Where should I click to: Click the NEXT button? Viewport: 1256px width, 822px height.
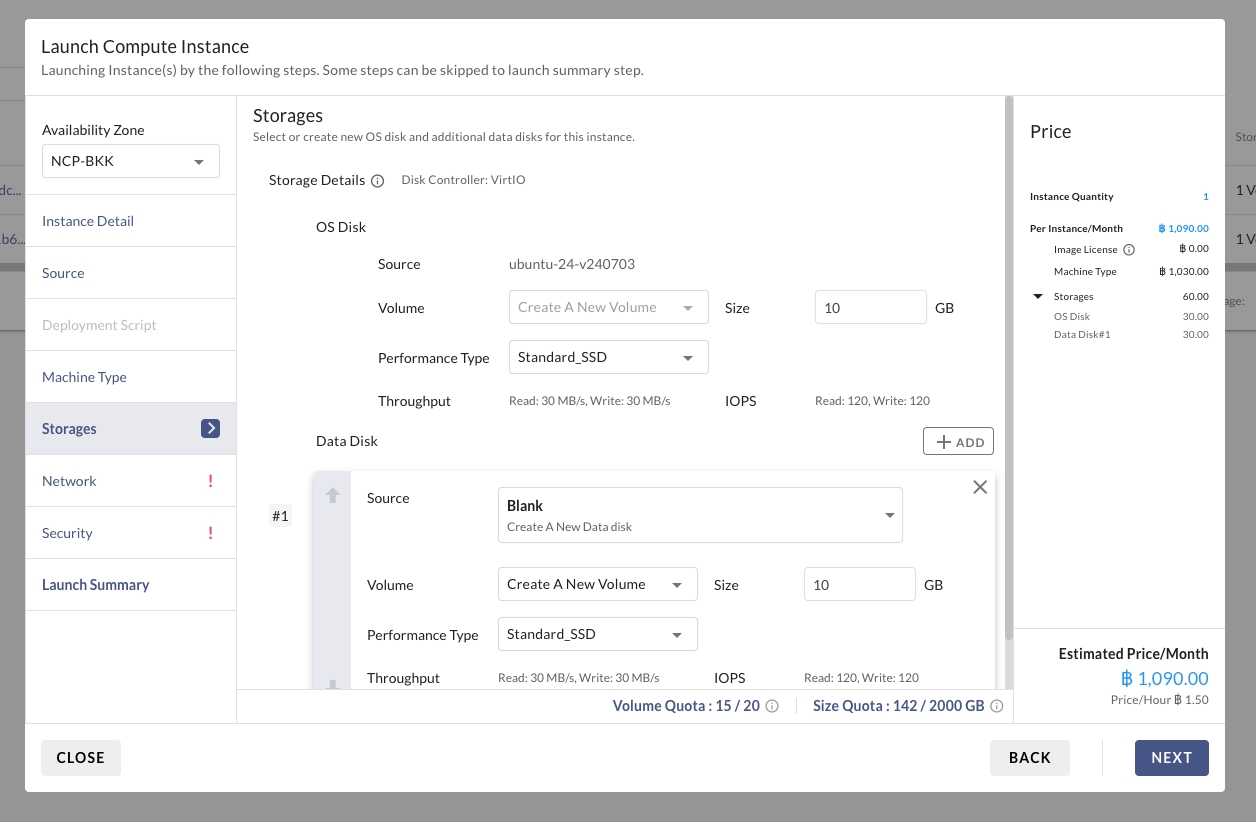[1171, 758]
